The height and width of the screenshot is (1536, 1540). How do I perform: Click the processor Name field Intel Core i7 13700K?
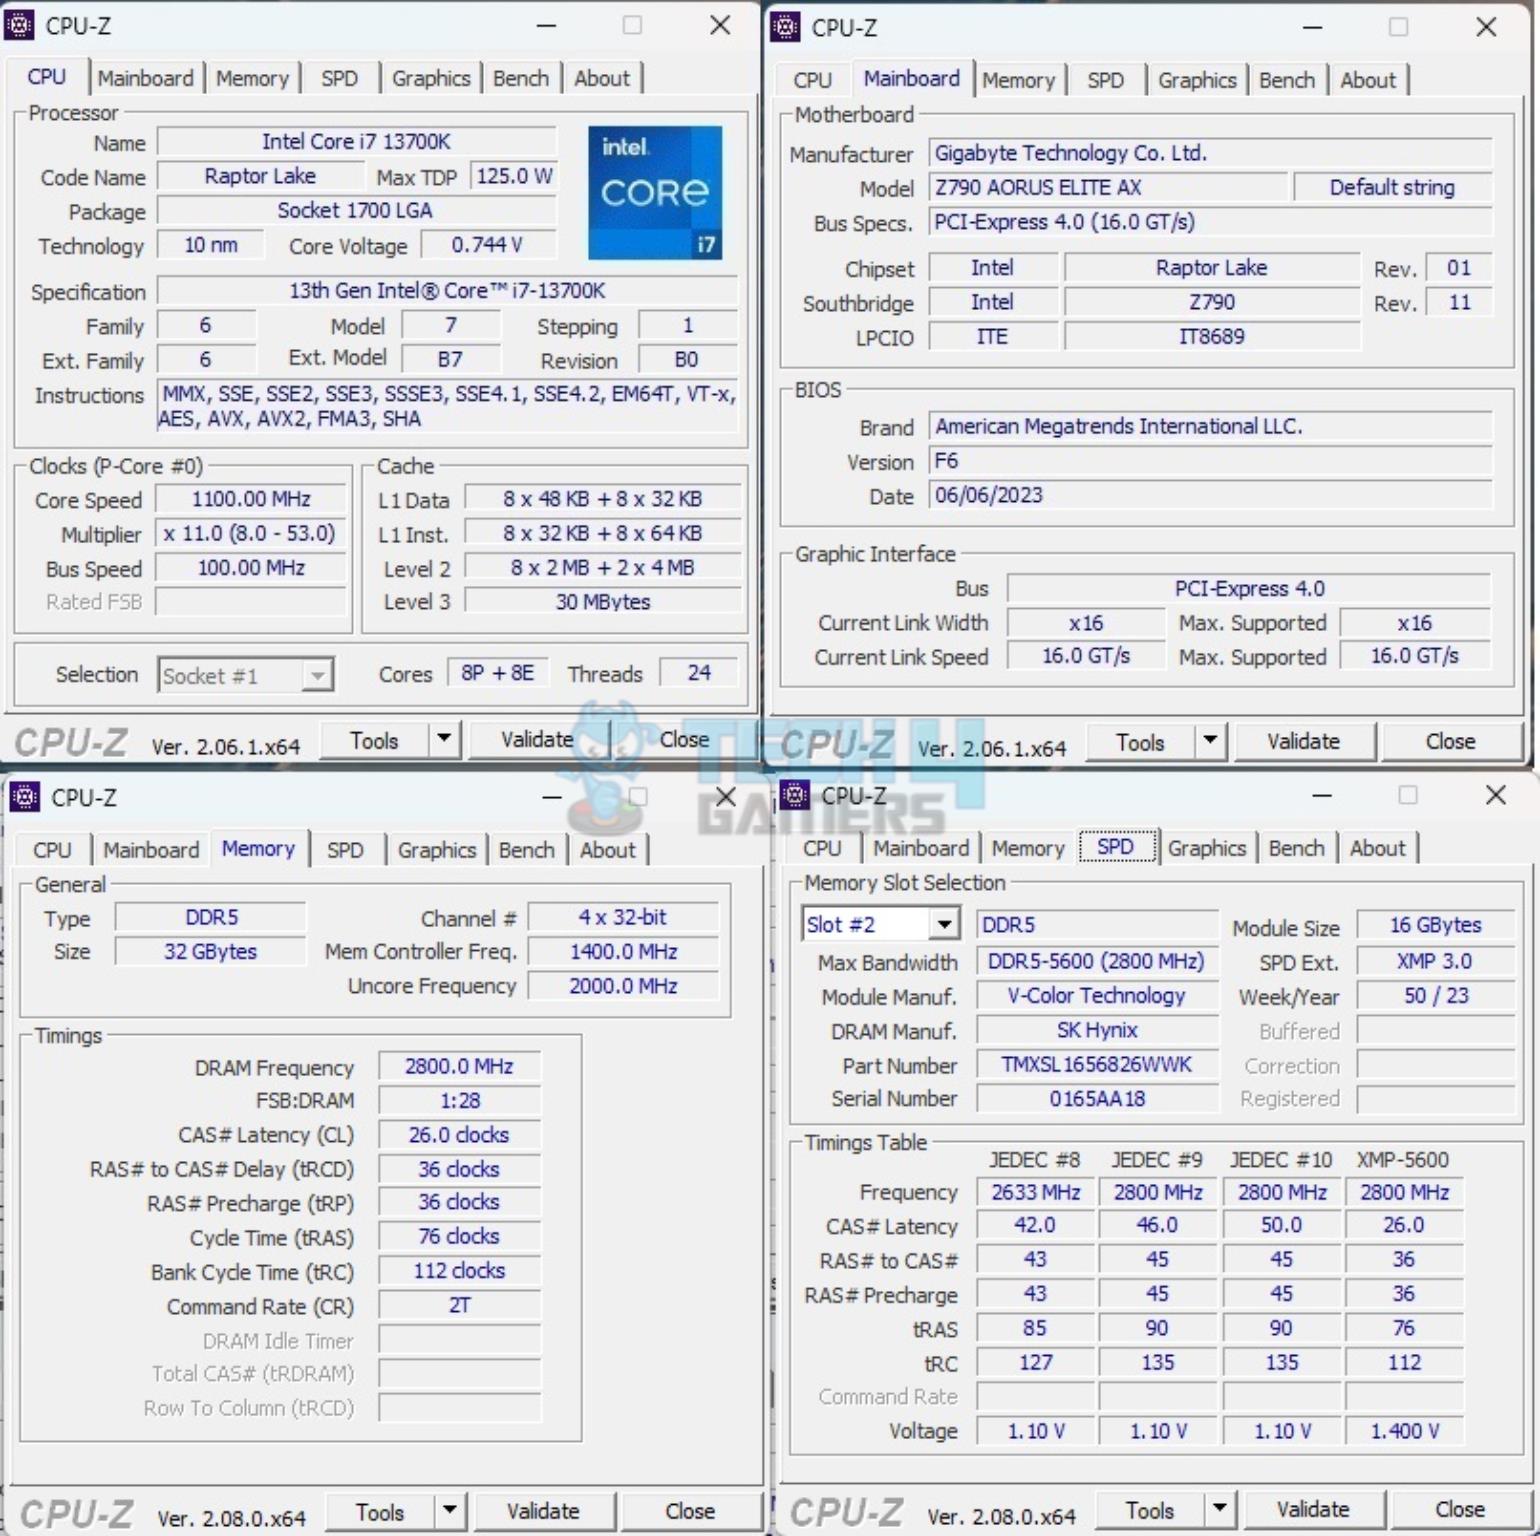tap(356, 142)
